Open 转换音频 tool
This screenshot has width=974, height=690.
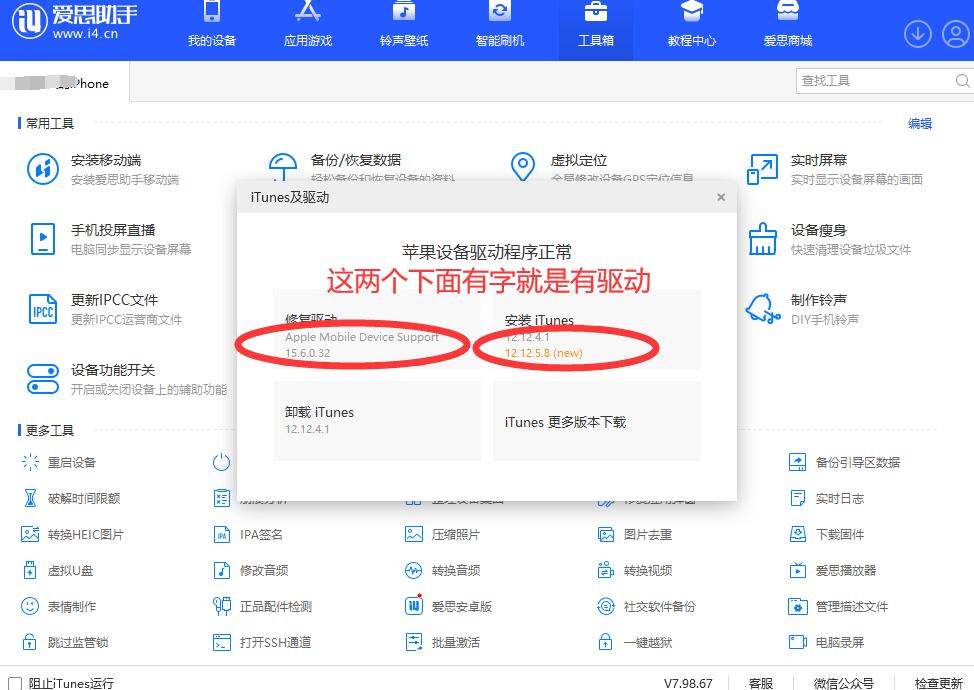442,570
